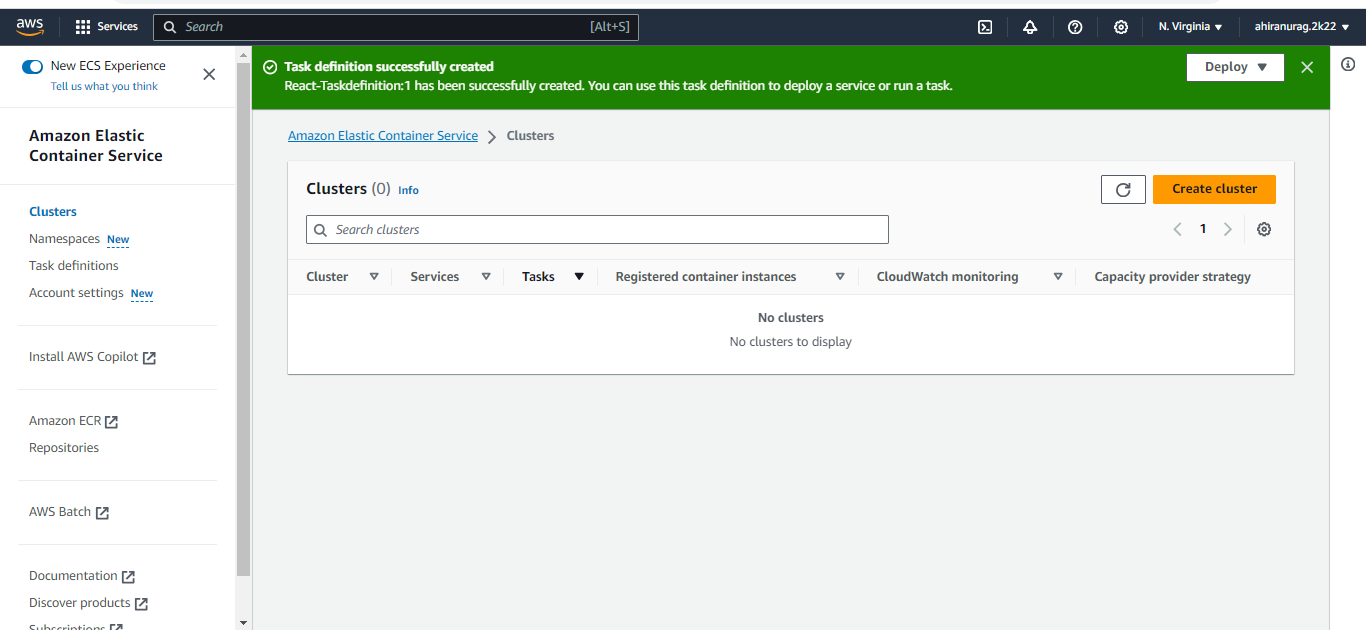Go to next page of clusters
The height and width of the screenshot is (630, 1366).
pyautogui.click(x=1228, y=229)
